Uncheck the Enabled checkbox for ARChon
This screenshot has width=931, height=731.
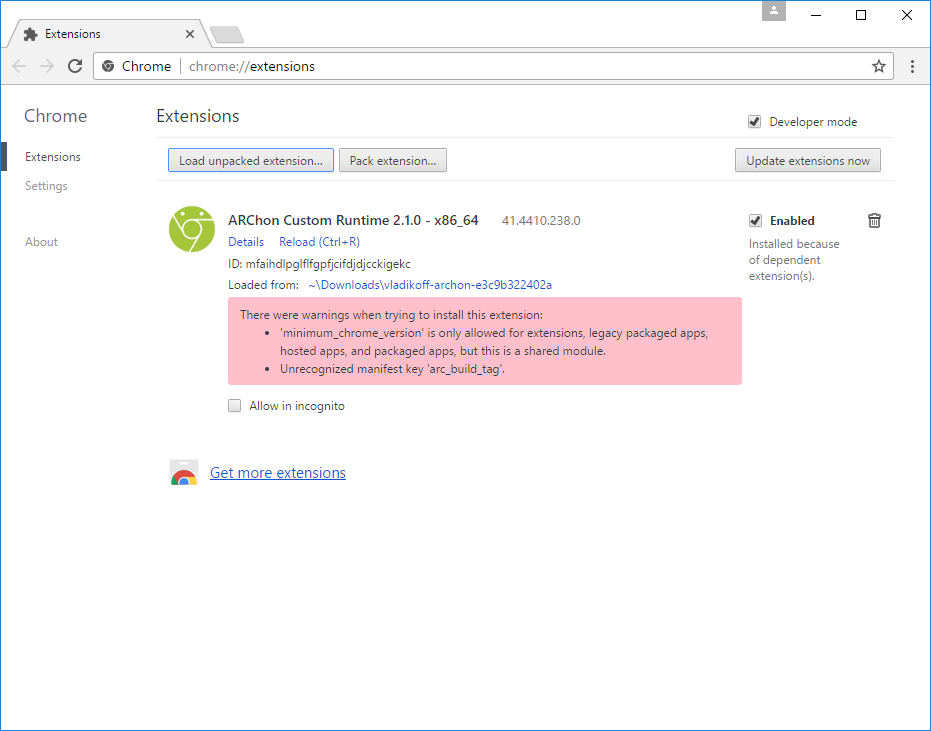pos(755,221)
